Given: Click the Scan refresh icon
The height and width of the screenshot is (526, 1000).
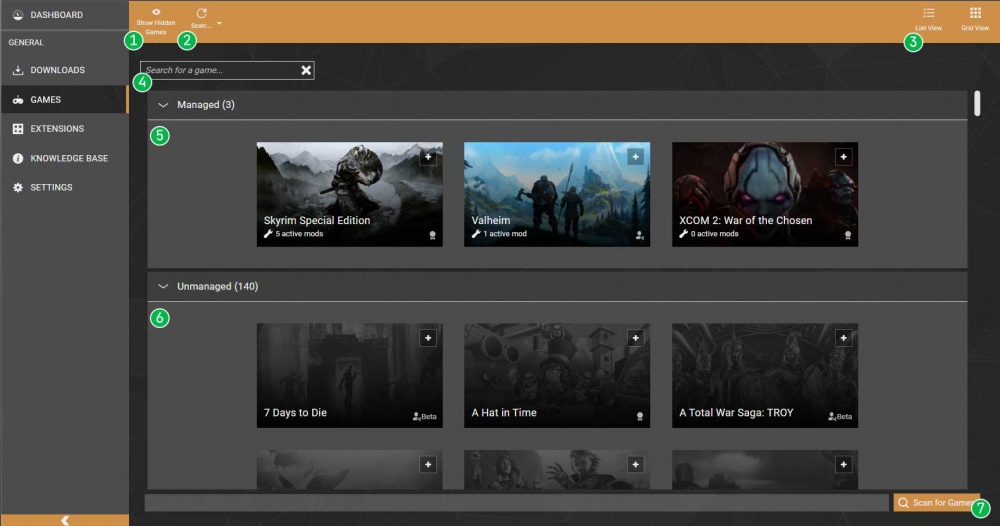Looking at the screenshot, I should click(x=202, y=13).
